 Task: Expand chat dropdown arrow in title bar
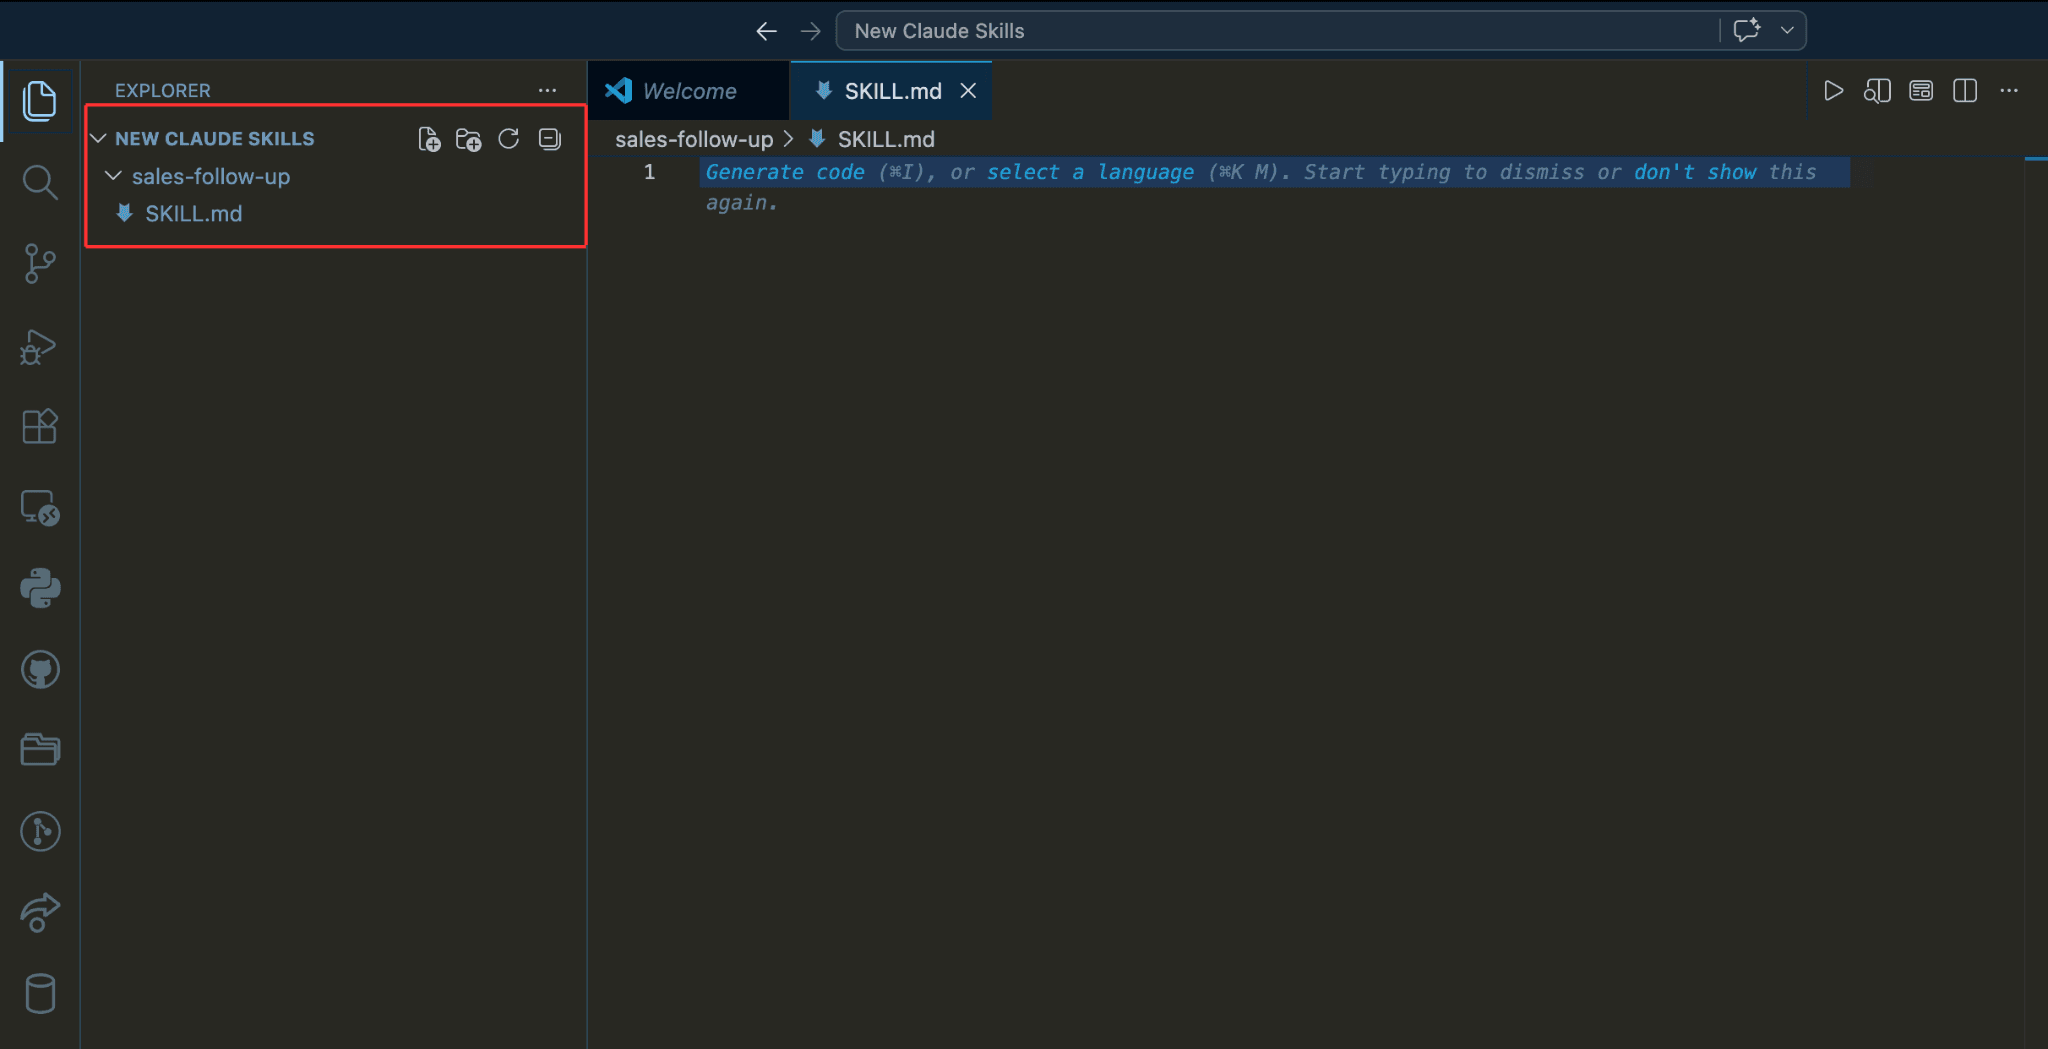pyautogui.click(x=1787, y=30)
